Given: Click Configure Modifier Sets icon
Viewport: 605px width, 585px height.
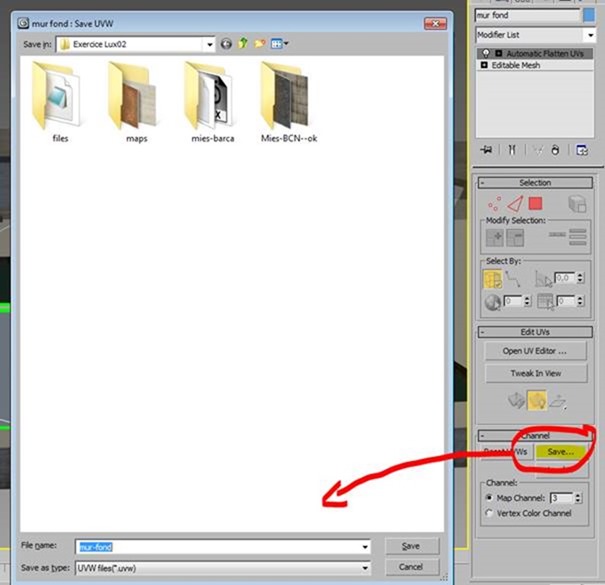Looking at the screenshot, I should (582, 150).
